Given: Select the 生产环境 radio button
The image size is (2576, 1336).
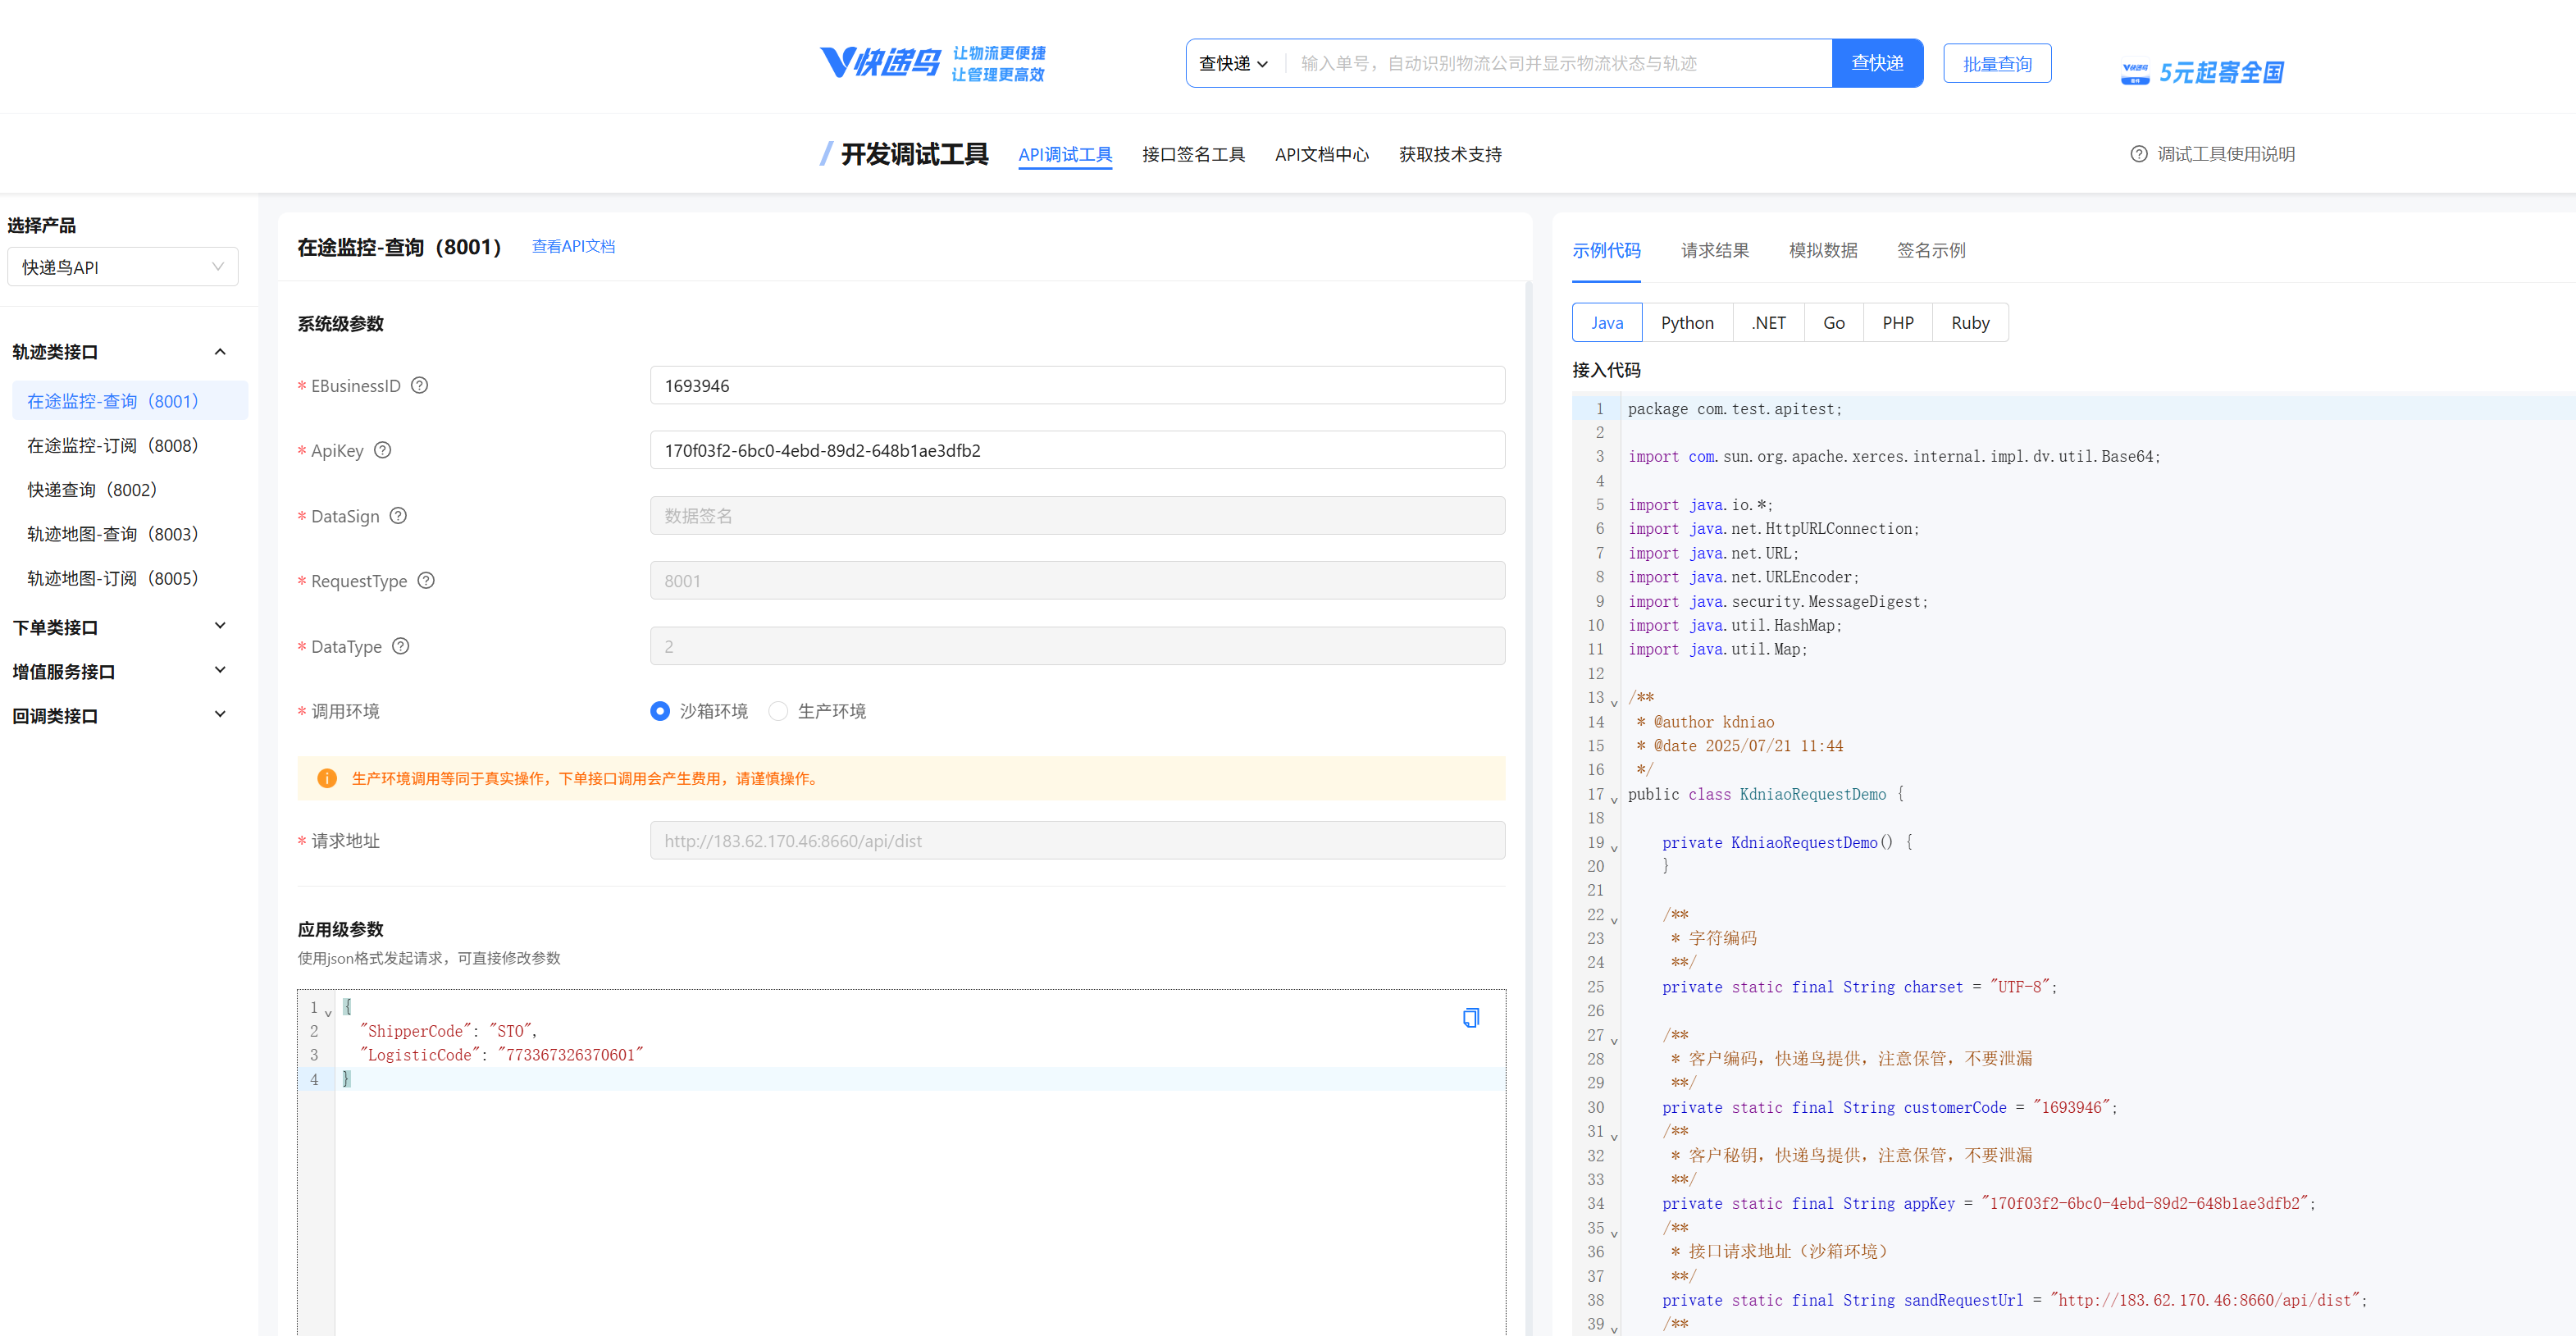Looking at the screenshot, I should pos(778,711).
